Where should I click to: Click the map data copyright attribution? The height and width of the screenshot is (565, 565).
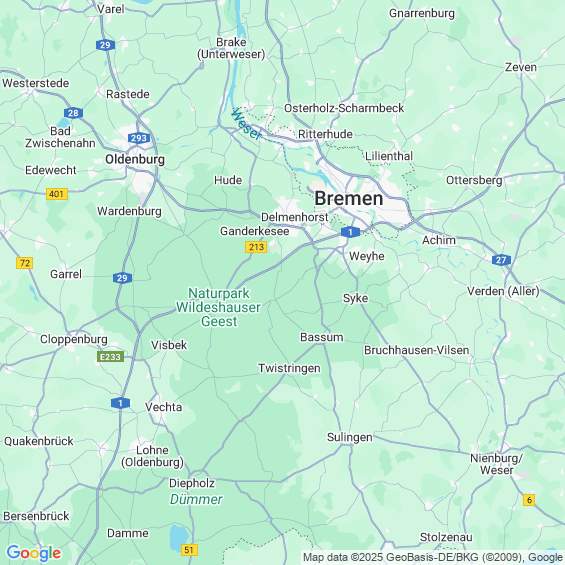432,557
